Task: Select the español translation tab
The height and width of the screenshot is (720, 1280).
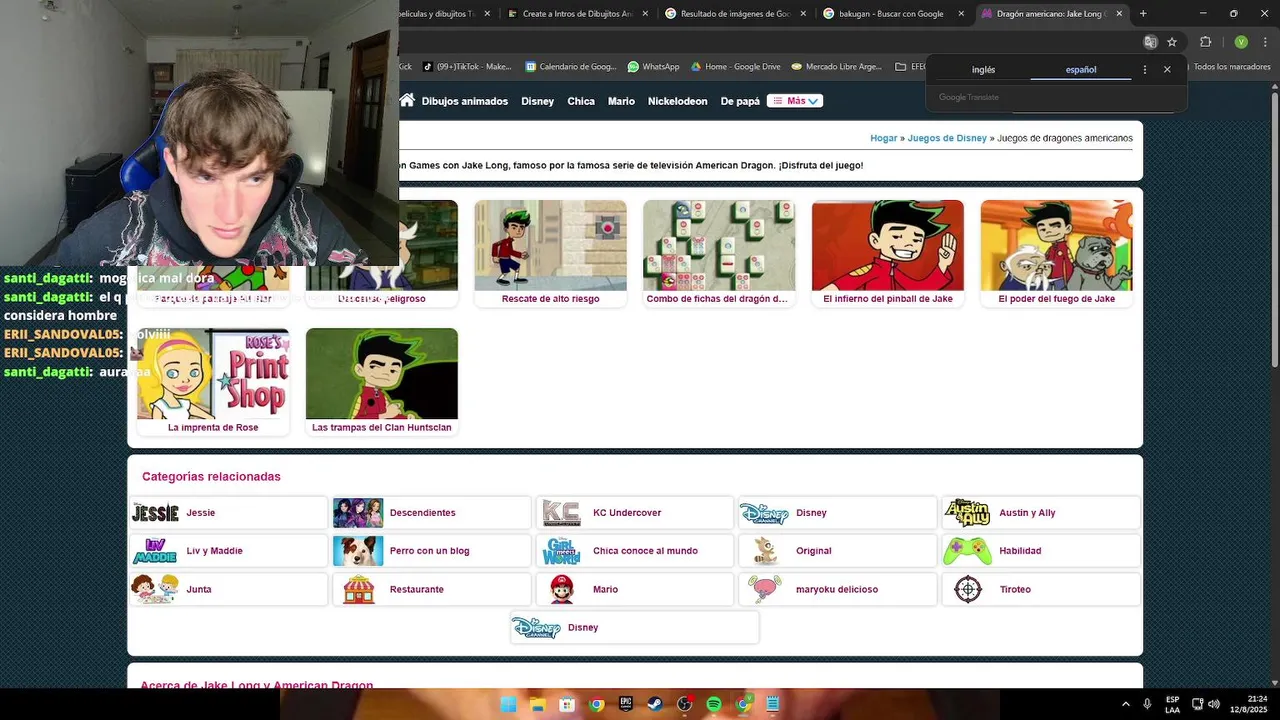Action: pos(1081,70)
